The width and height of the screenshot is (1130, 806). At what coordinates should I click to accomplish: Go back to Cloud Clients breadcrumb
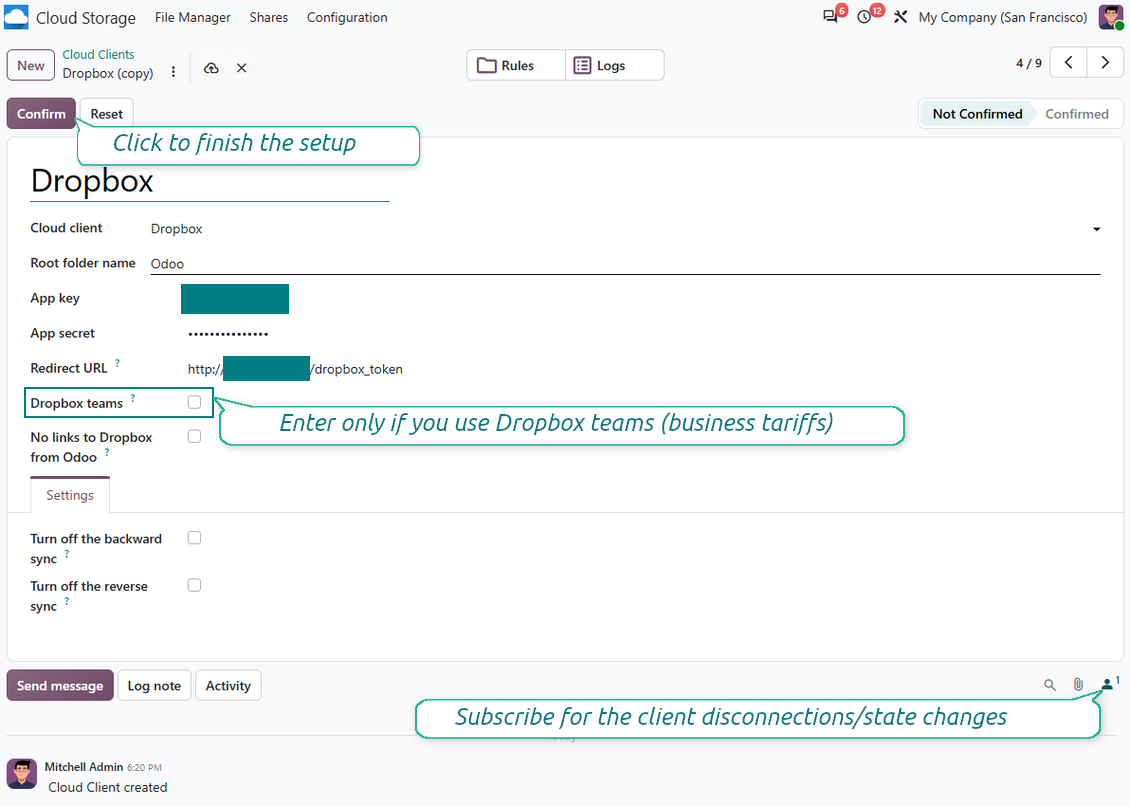[98, 54]
